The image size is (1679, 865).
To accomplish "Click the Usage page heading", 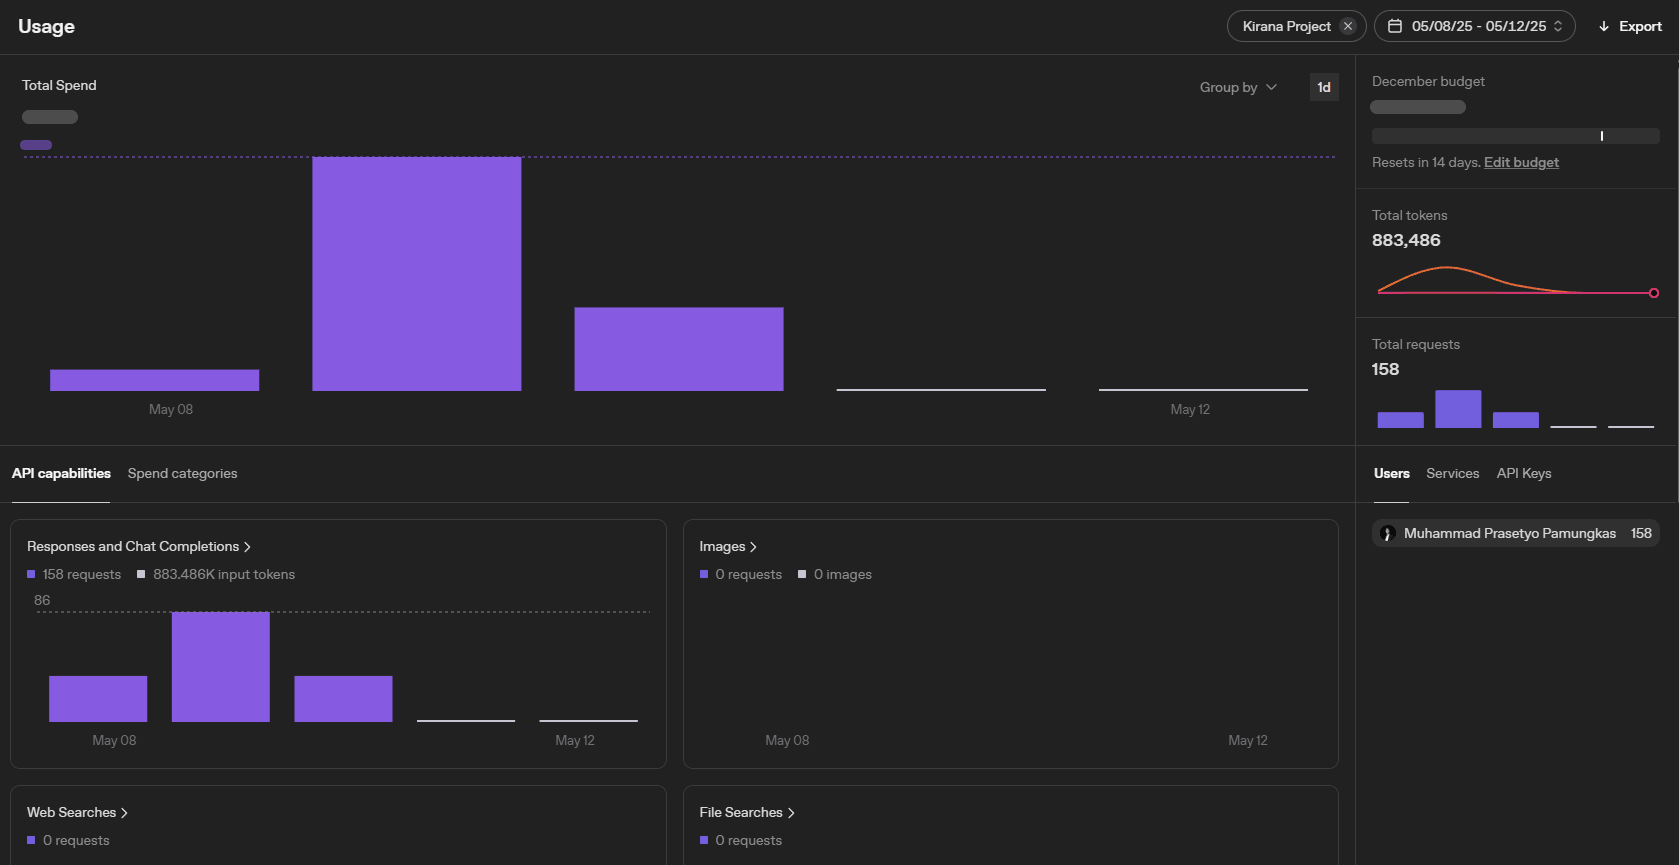I will pos(46,26).
